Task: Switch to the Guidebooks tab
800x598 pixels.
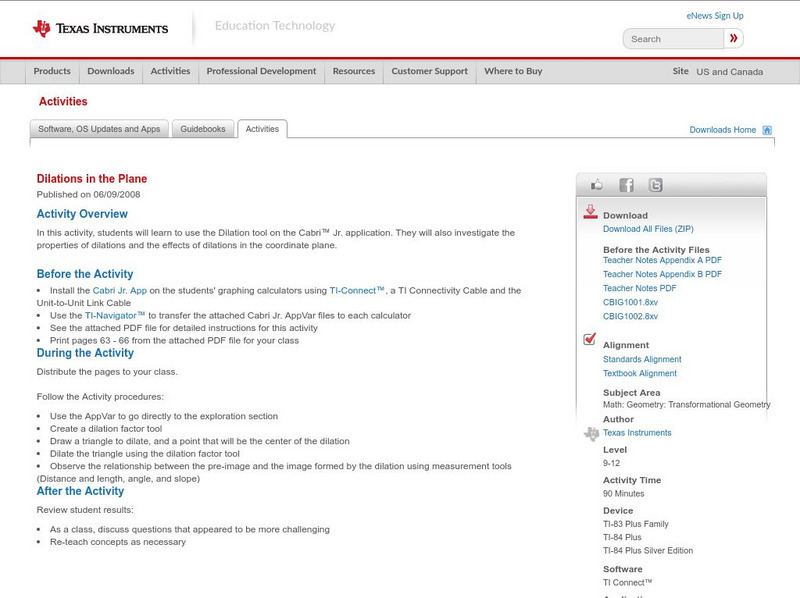Action: (x=203, y=129)
